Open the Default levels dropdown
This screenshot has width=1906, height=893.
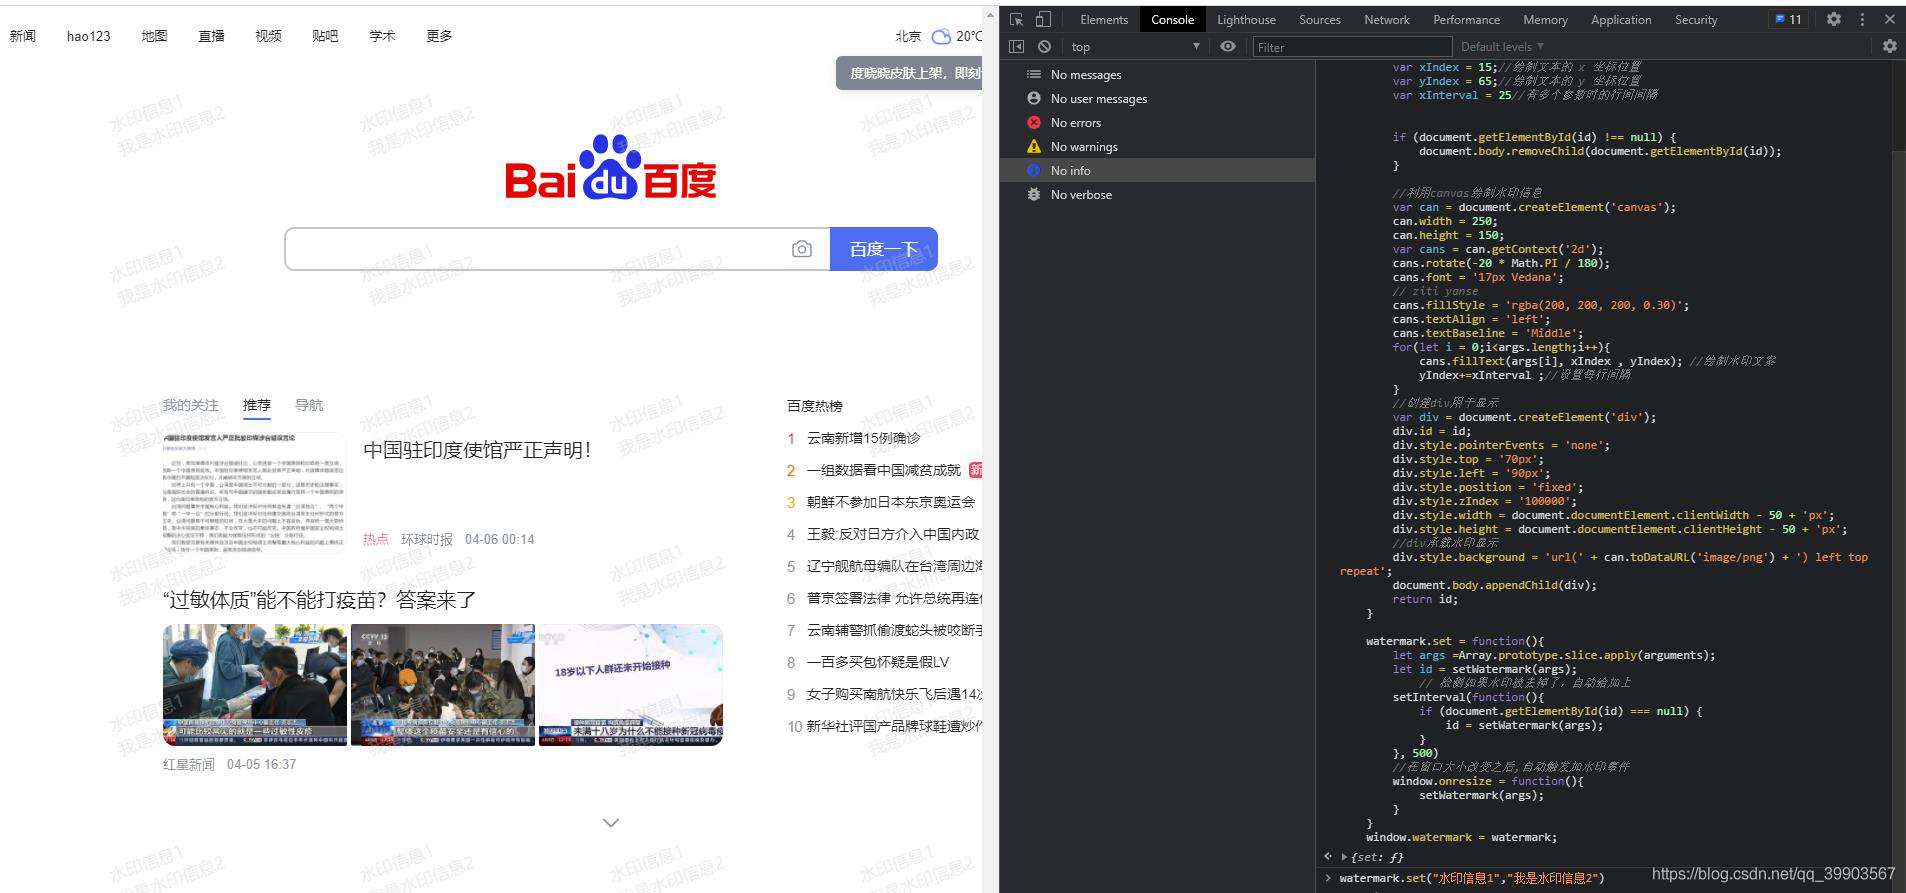(x=1502, y=46)
